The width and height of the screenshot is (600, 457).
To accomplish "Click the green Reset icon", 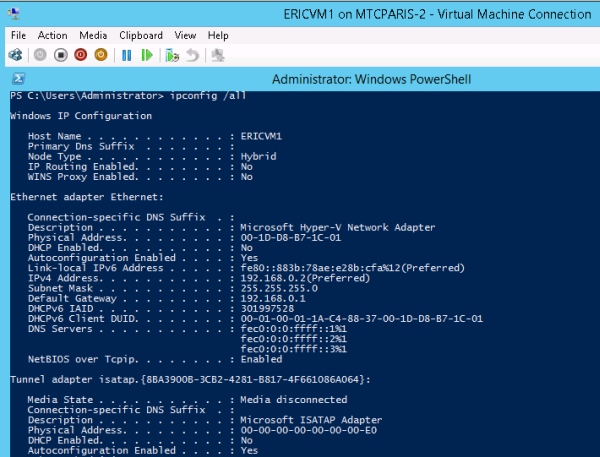I will 147,55.
